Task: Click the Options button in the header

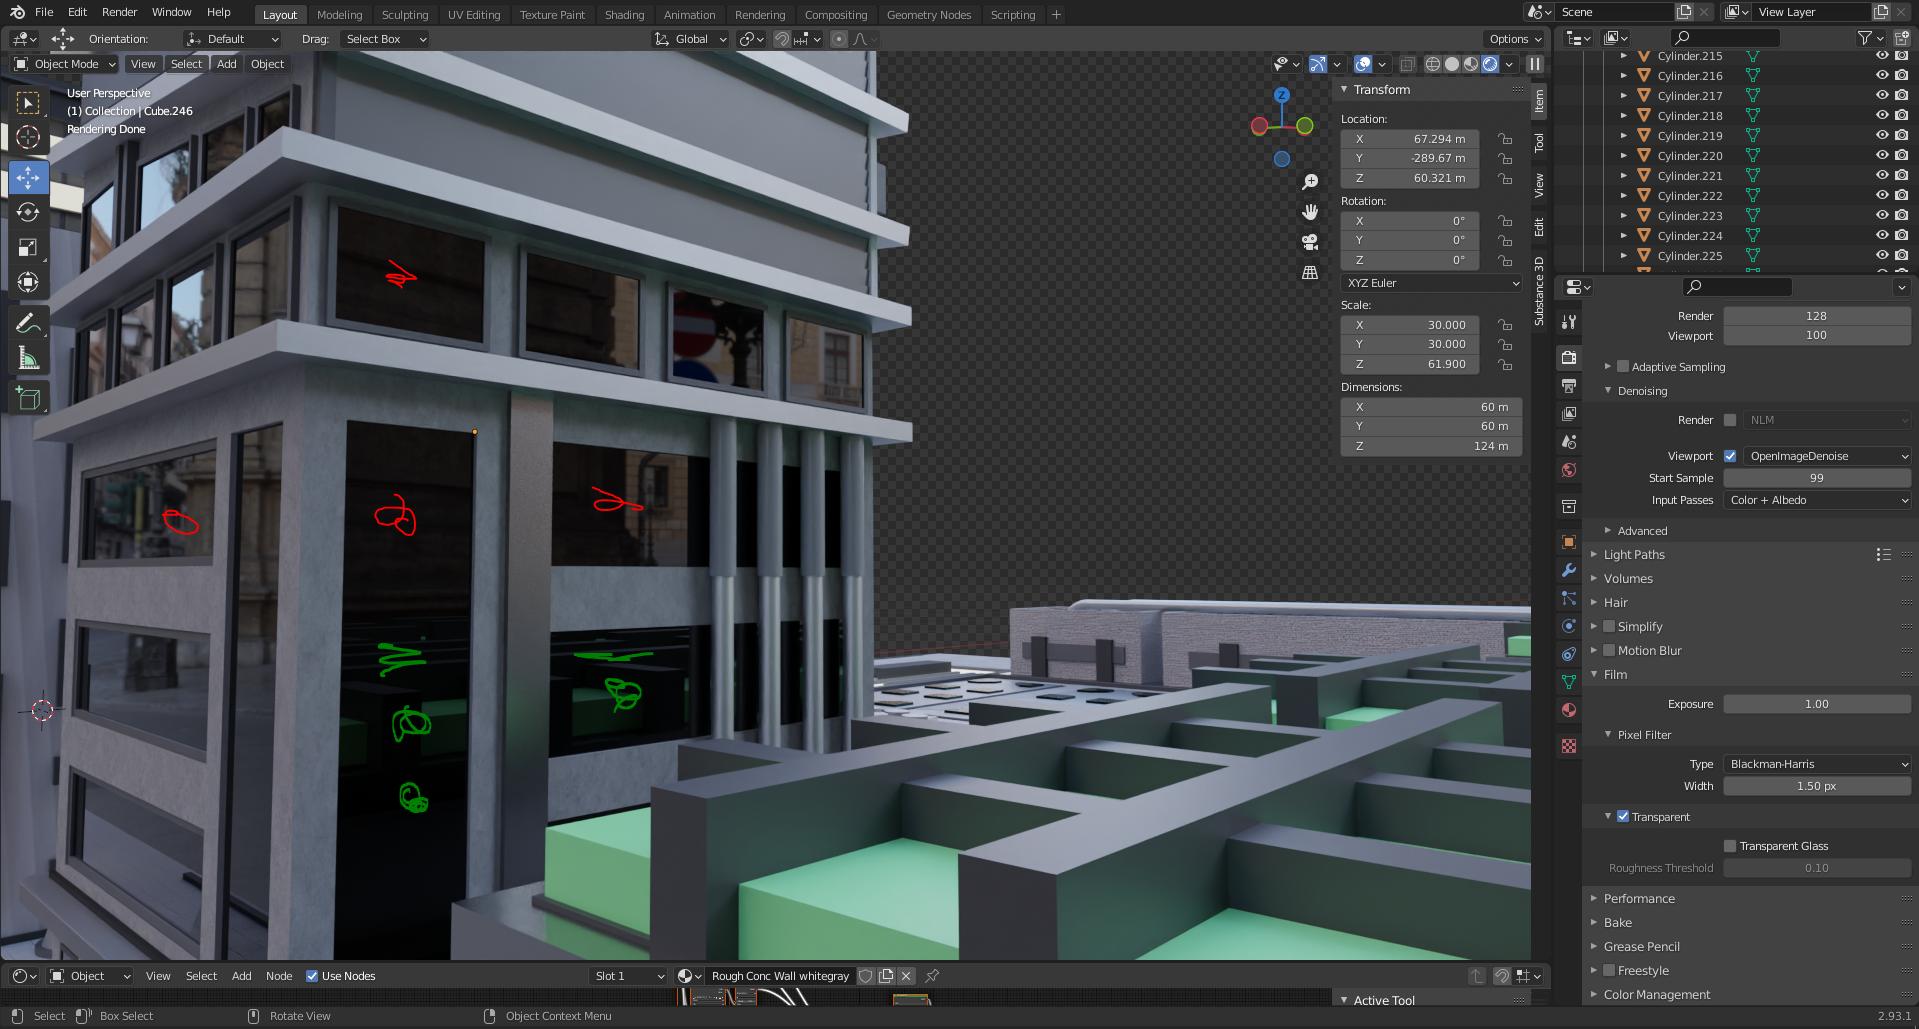Action: [x=1513, y=38]
